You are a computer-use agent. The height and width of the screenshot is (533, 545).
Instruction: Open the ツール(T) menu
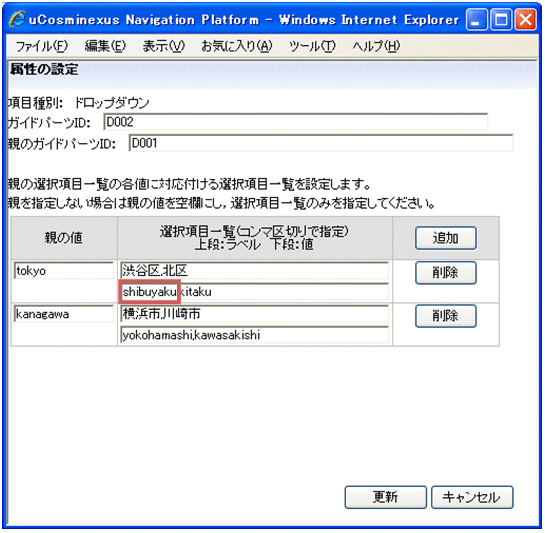click(312, 46)
